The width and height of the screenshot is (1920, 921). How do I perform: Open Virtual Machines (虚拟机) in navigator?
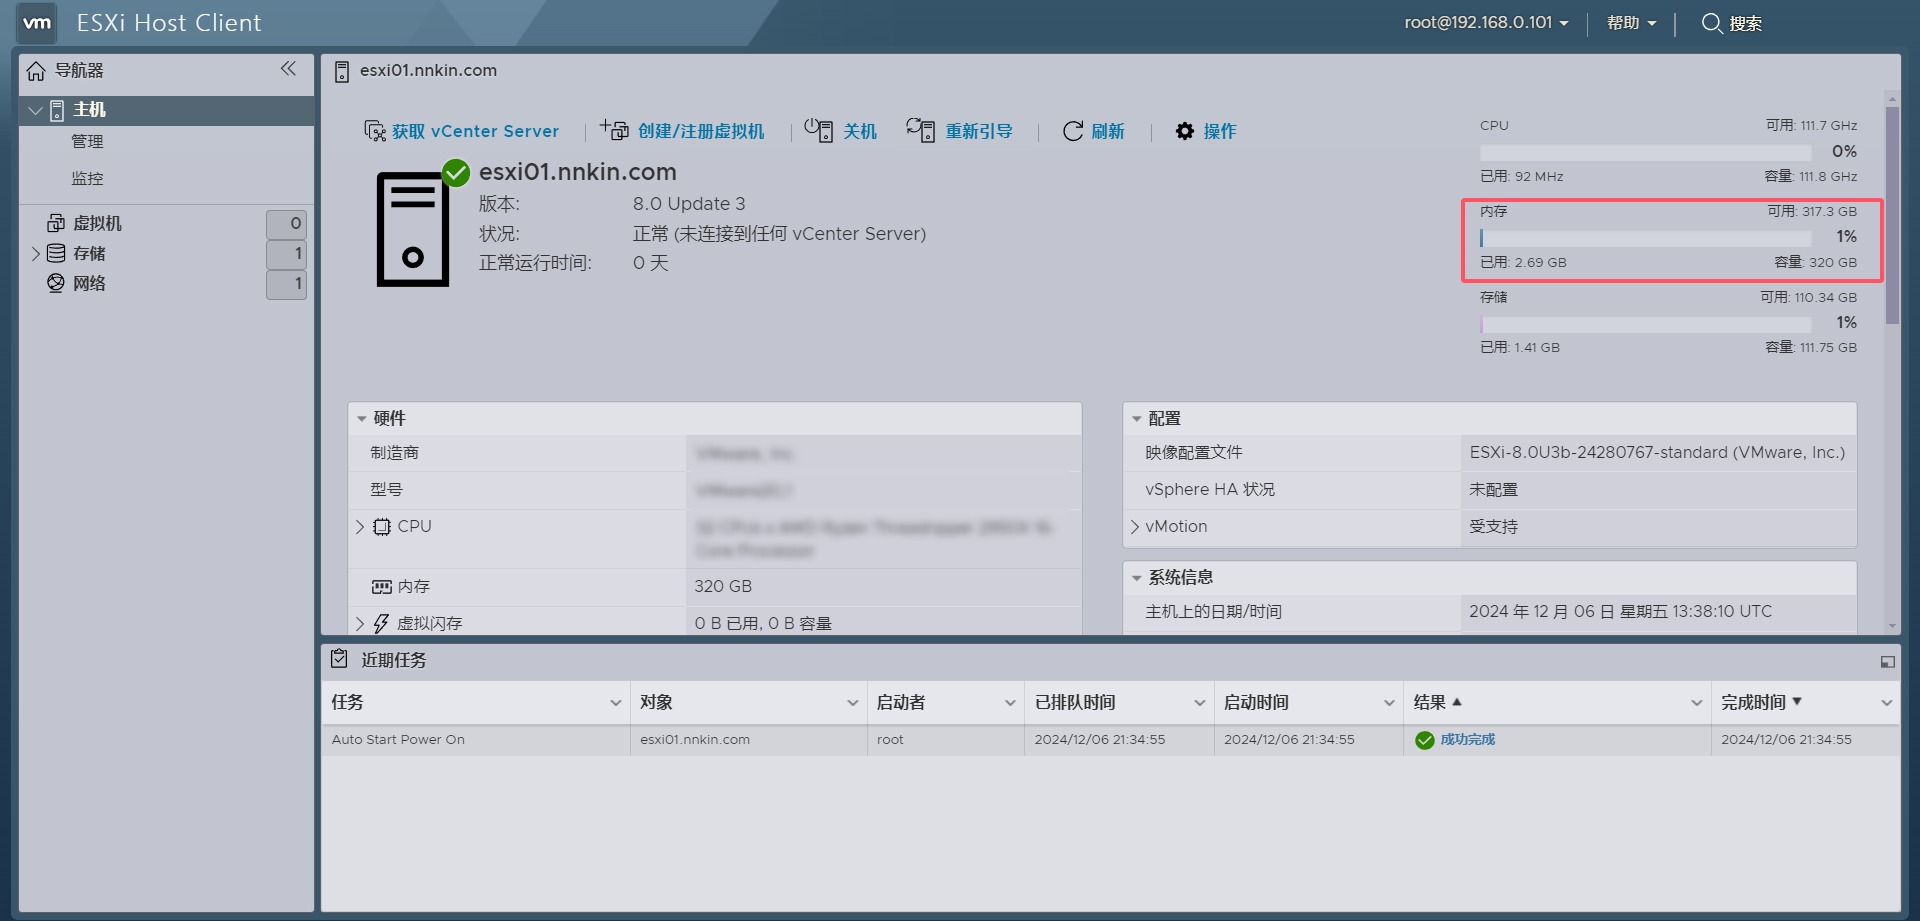click(97, 224)
